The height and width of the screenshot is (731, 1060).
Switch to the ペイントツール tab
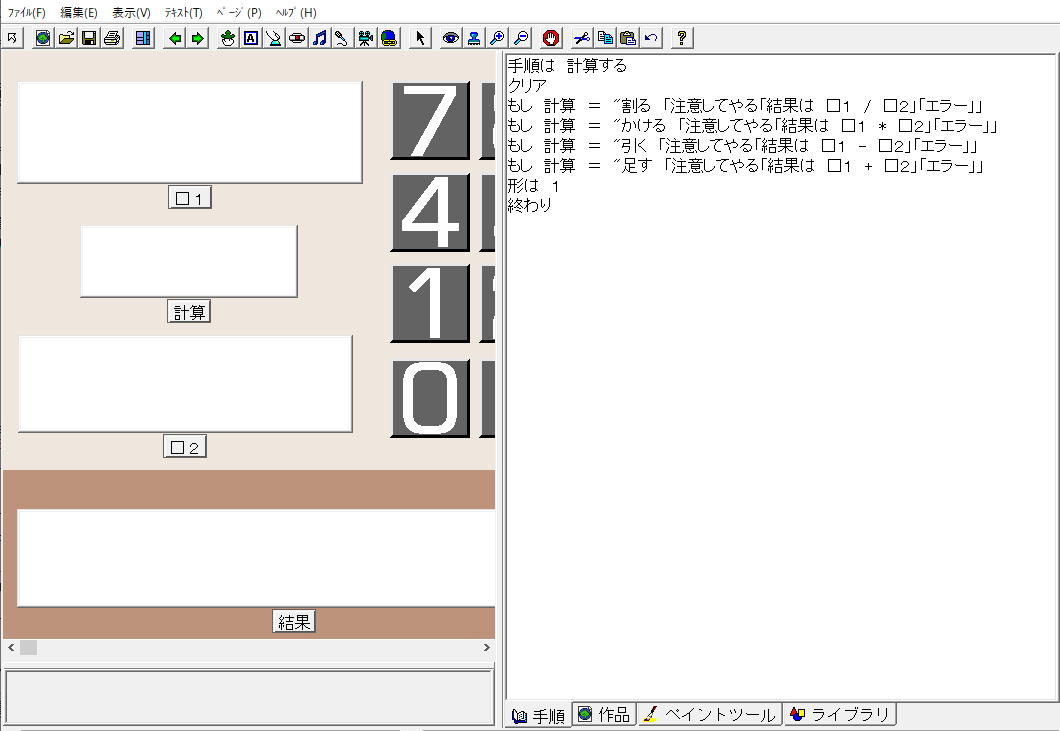710,715
